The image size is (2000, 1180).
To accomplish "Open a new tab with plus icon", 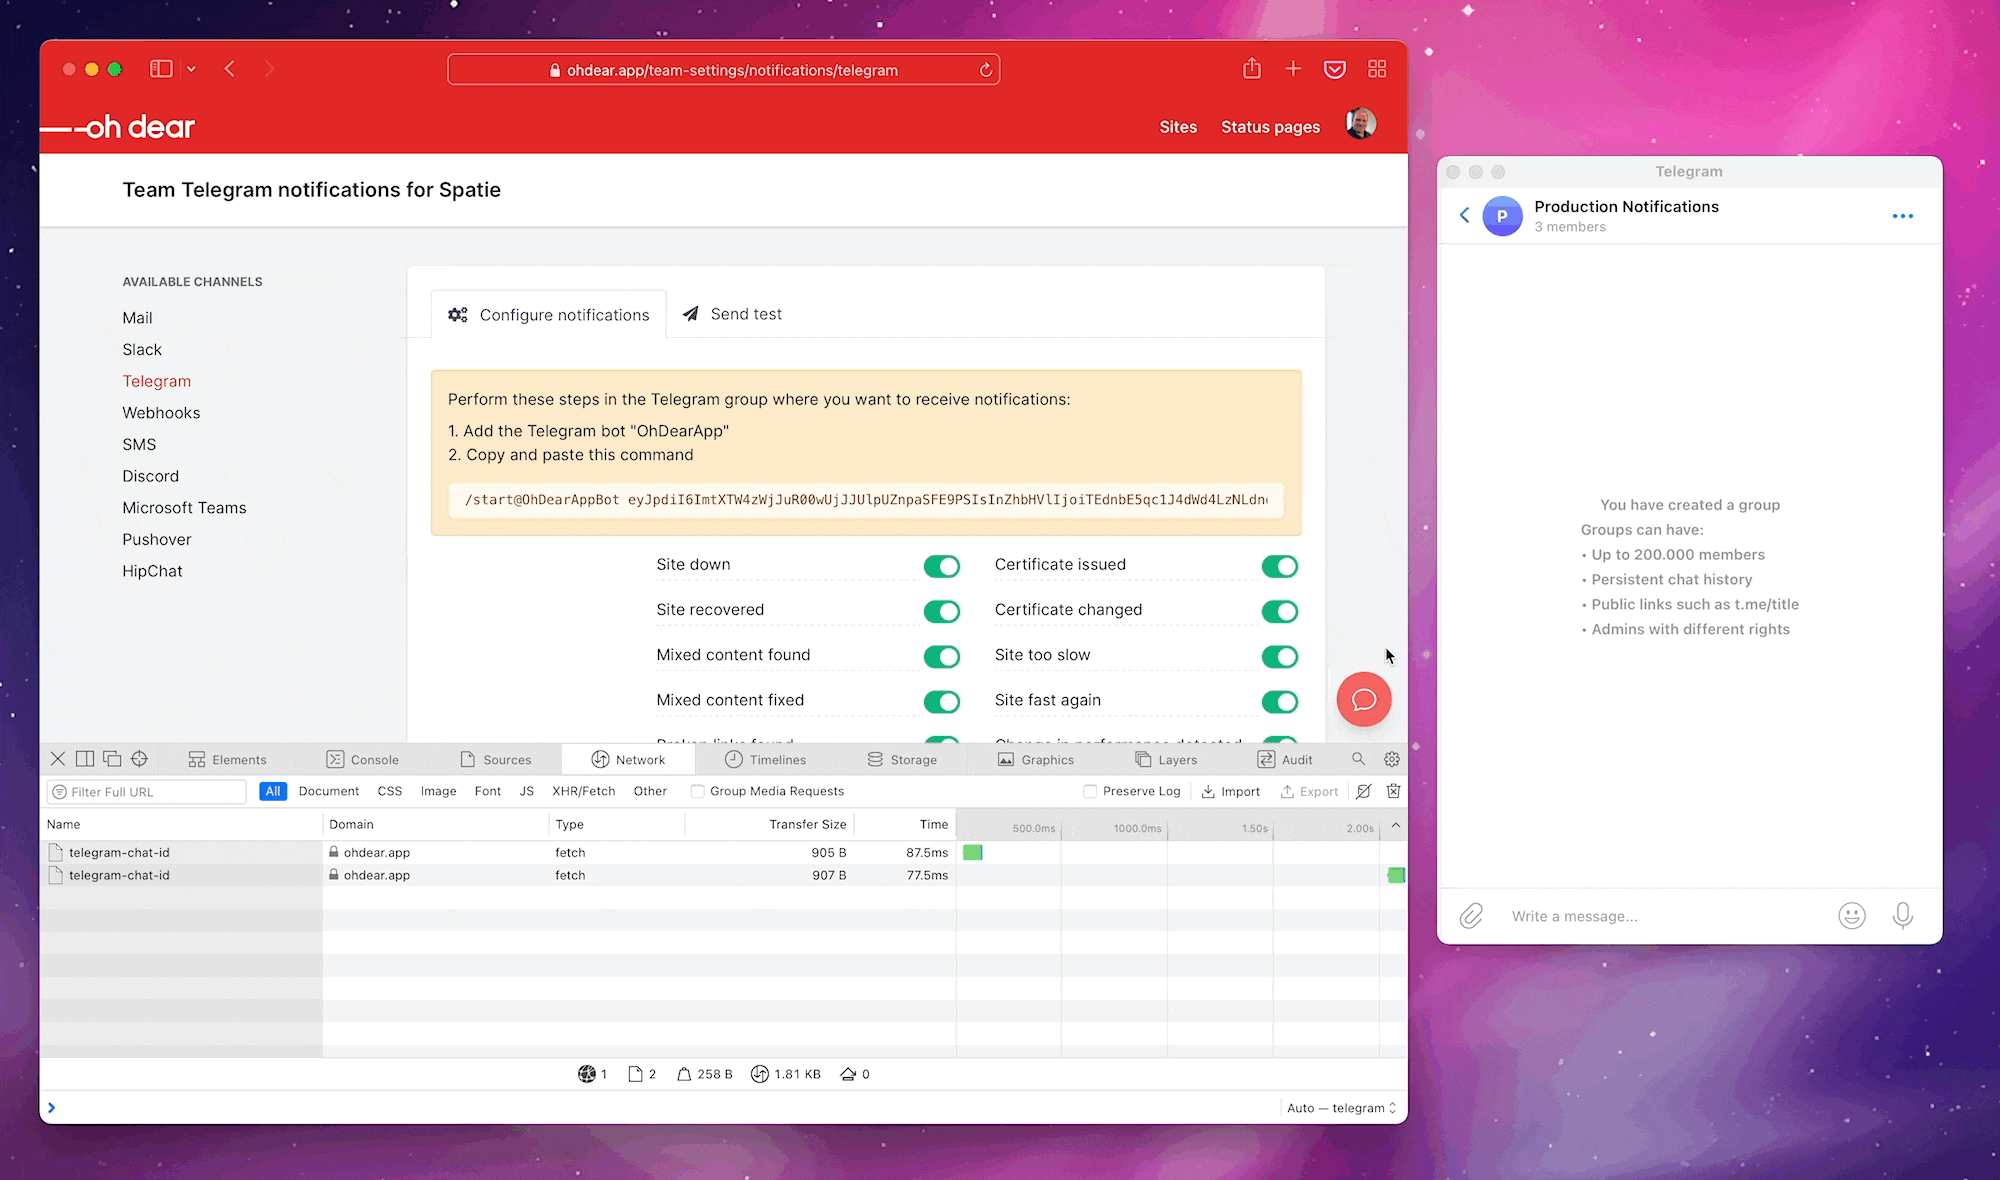I will pos(1293,68).
